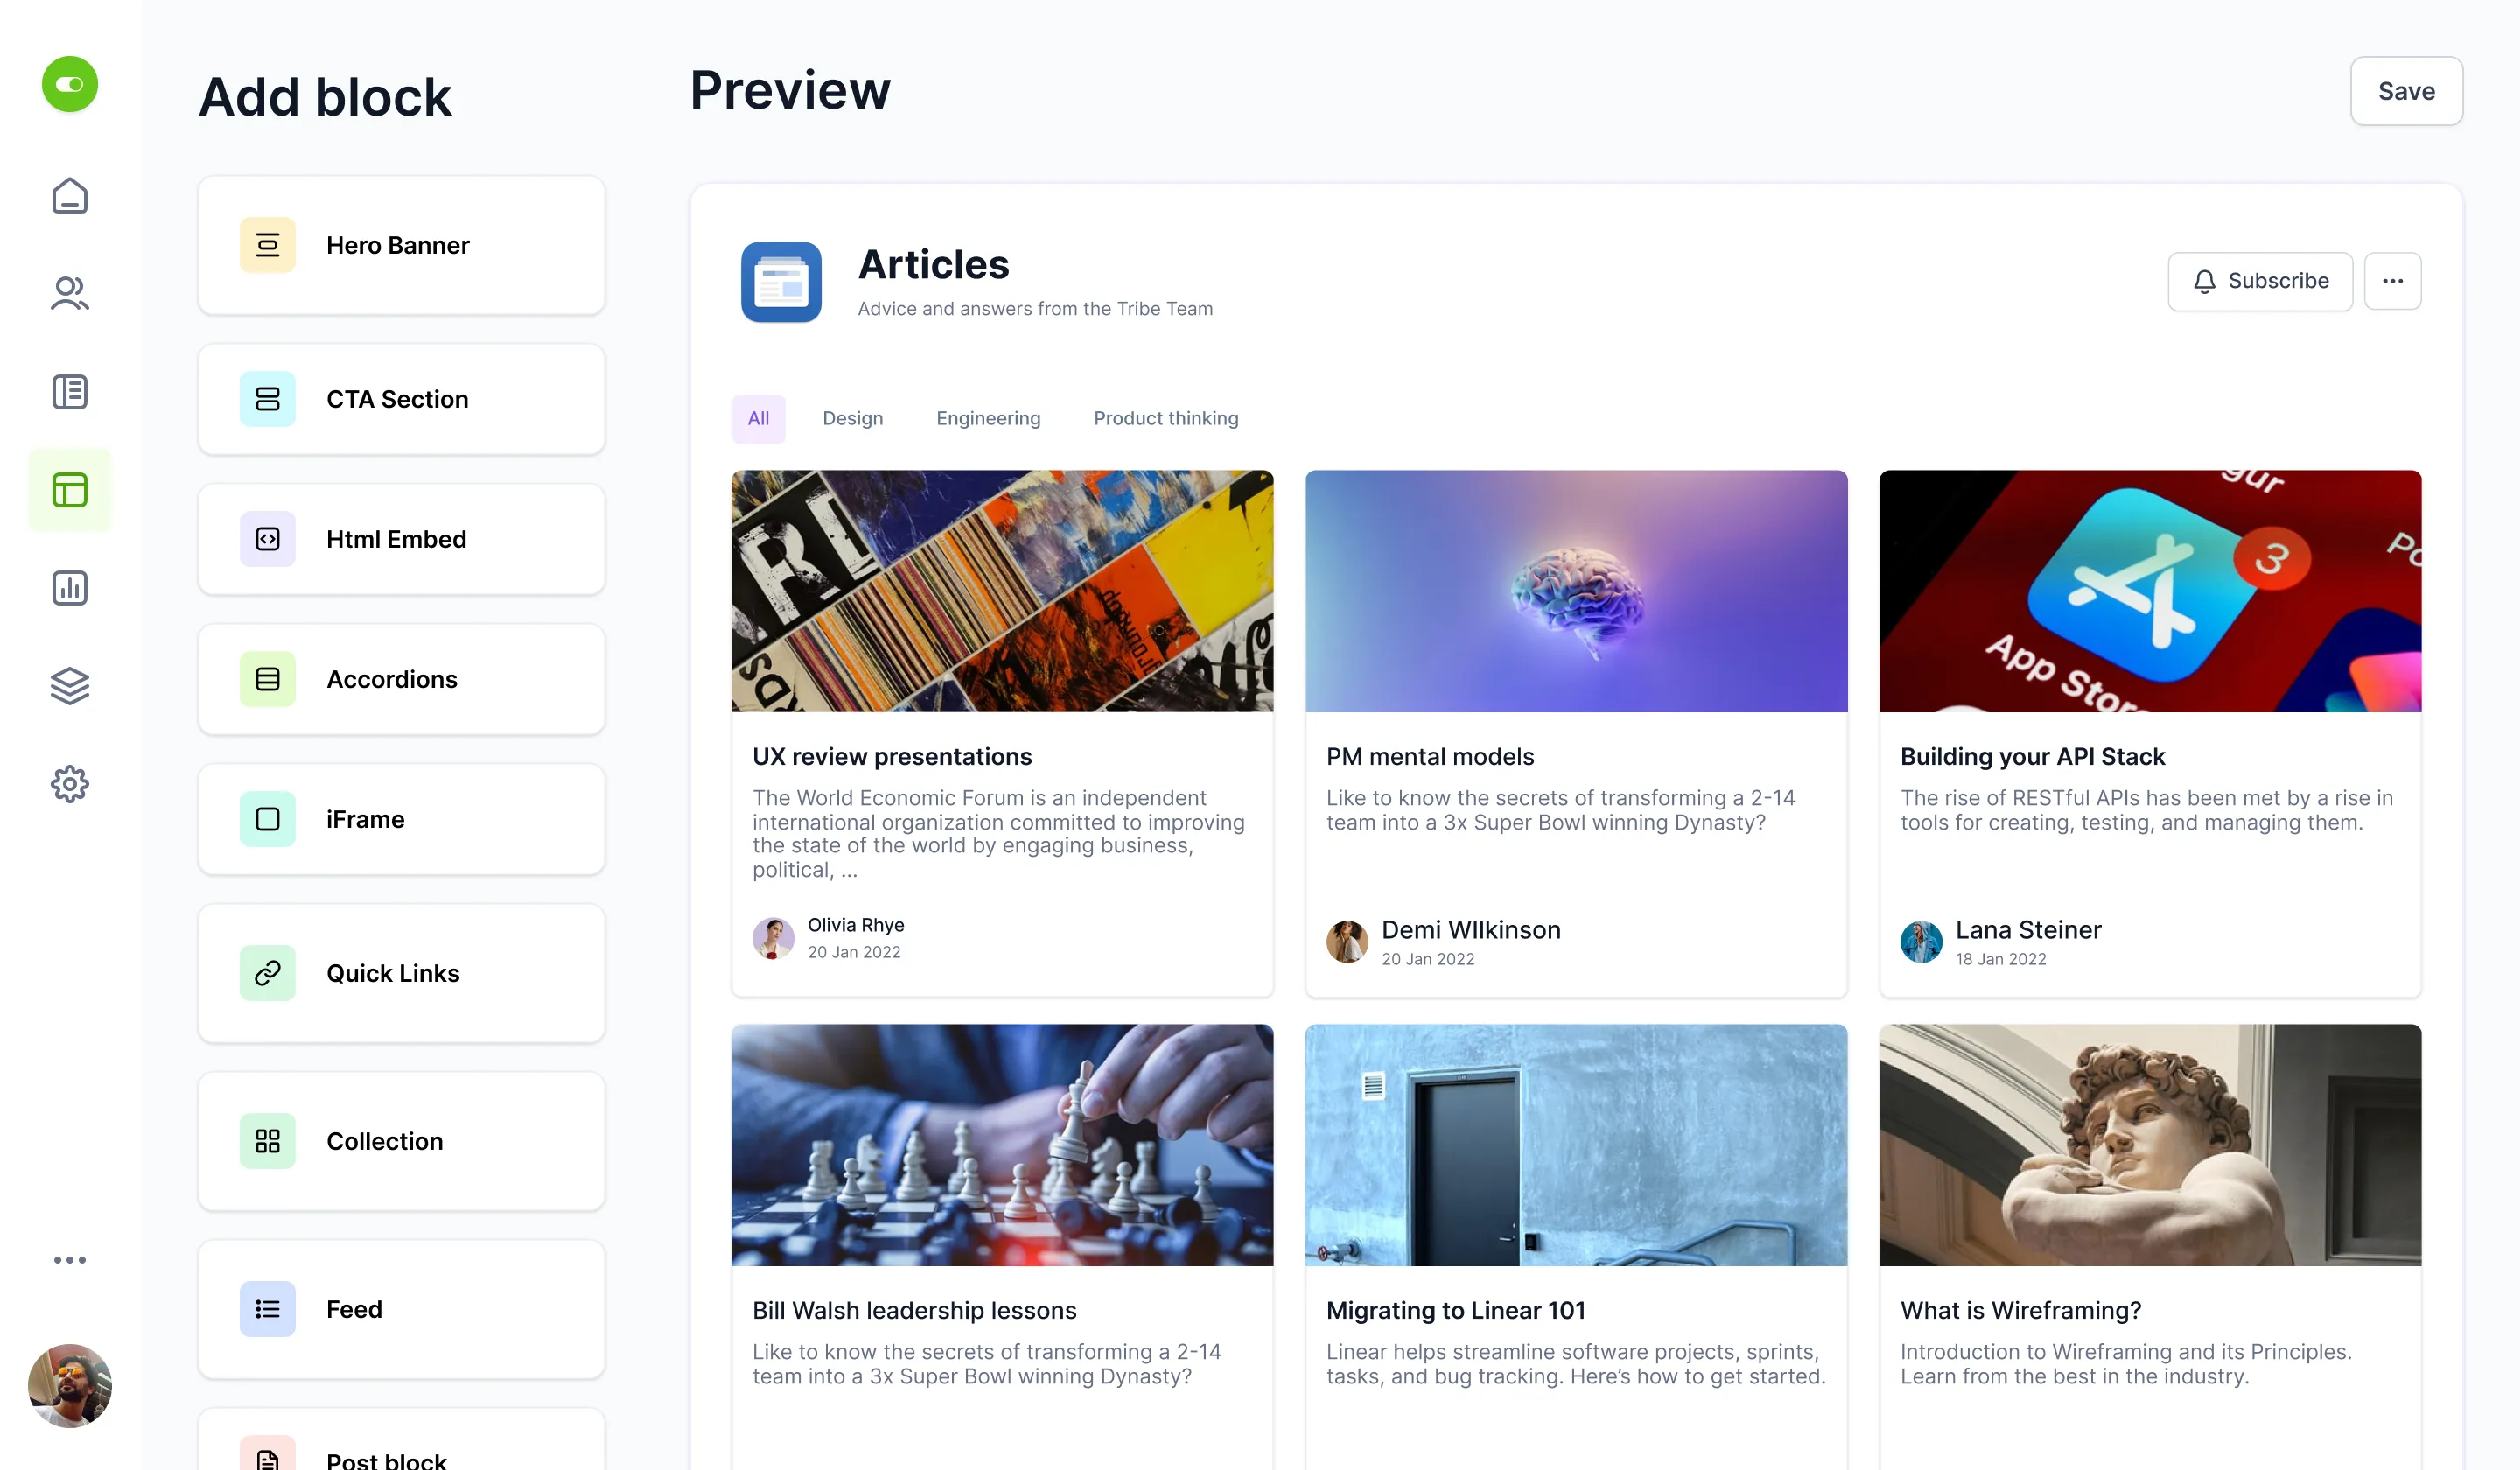Select the Design filter tab
This screenshot has height=1470, width=2520.
pyautogui.click(x=852, y=418)
